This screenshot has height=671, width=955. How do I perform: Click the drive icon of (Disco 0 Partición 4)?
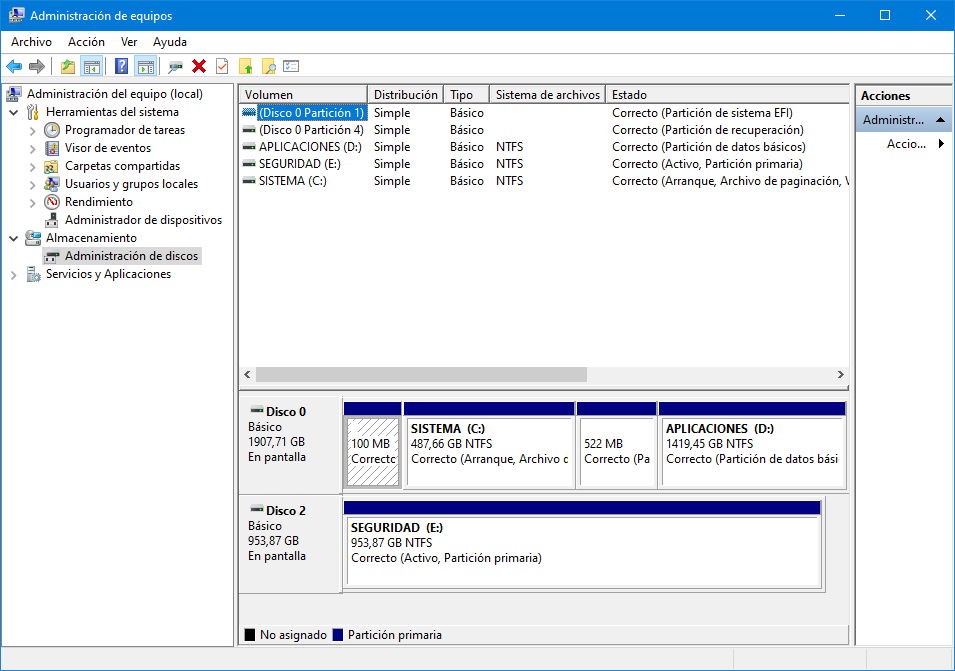click(248, 130)
